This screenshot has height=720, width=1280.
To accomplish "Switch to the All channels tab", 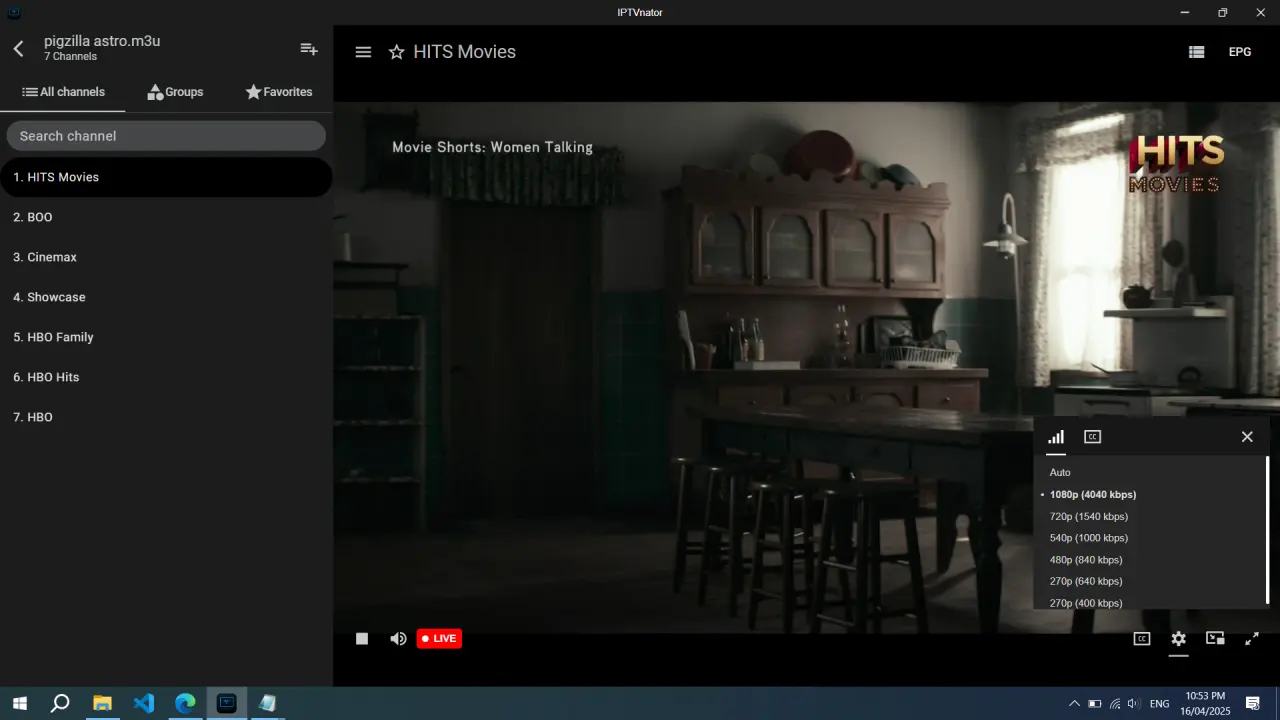I will pos(63,92).
